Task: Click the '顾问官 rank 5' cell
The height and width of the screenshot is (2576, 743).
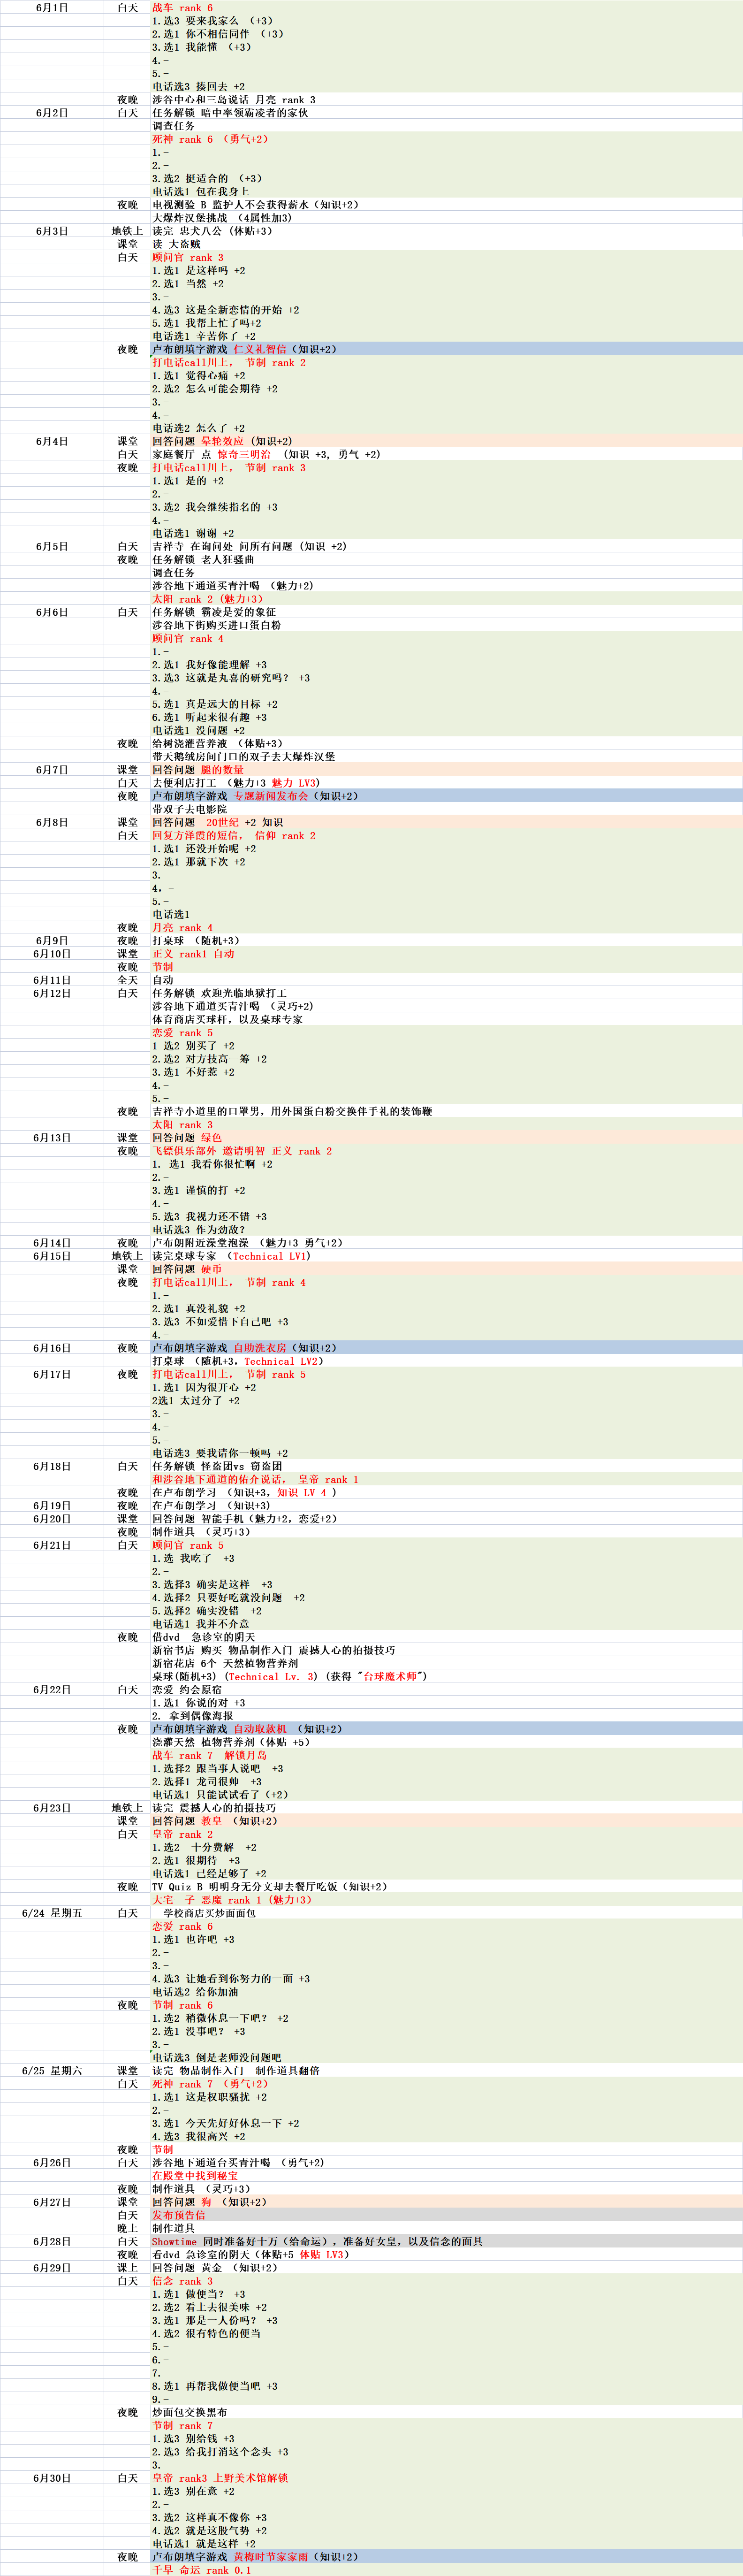Action: [x=446, y=1544]
